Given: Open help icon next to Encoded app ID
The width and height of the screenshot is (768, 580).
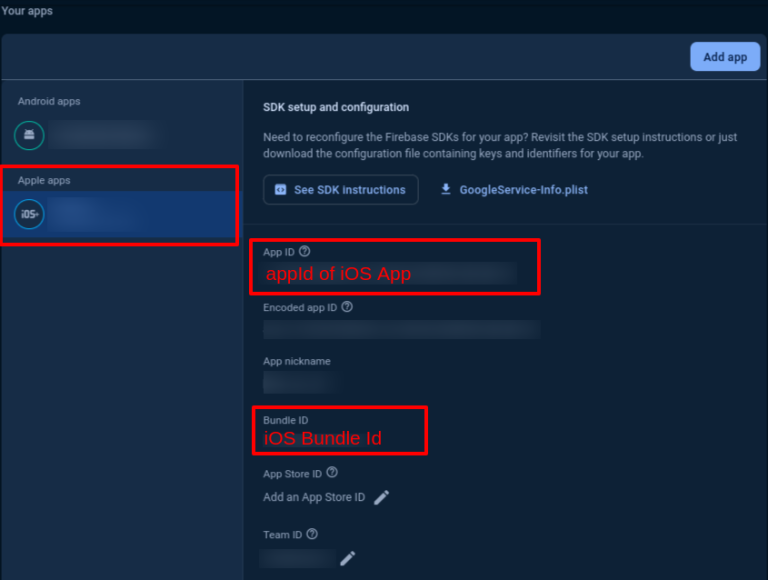Looking at the screenshot, I should 347,307.
